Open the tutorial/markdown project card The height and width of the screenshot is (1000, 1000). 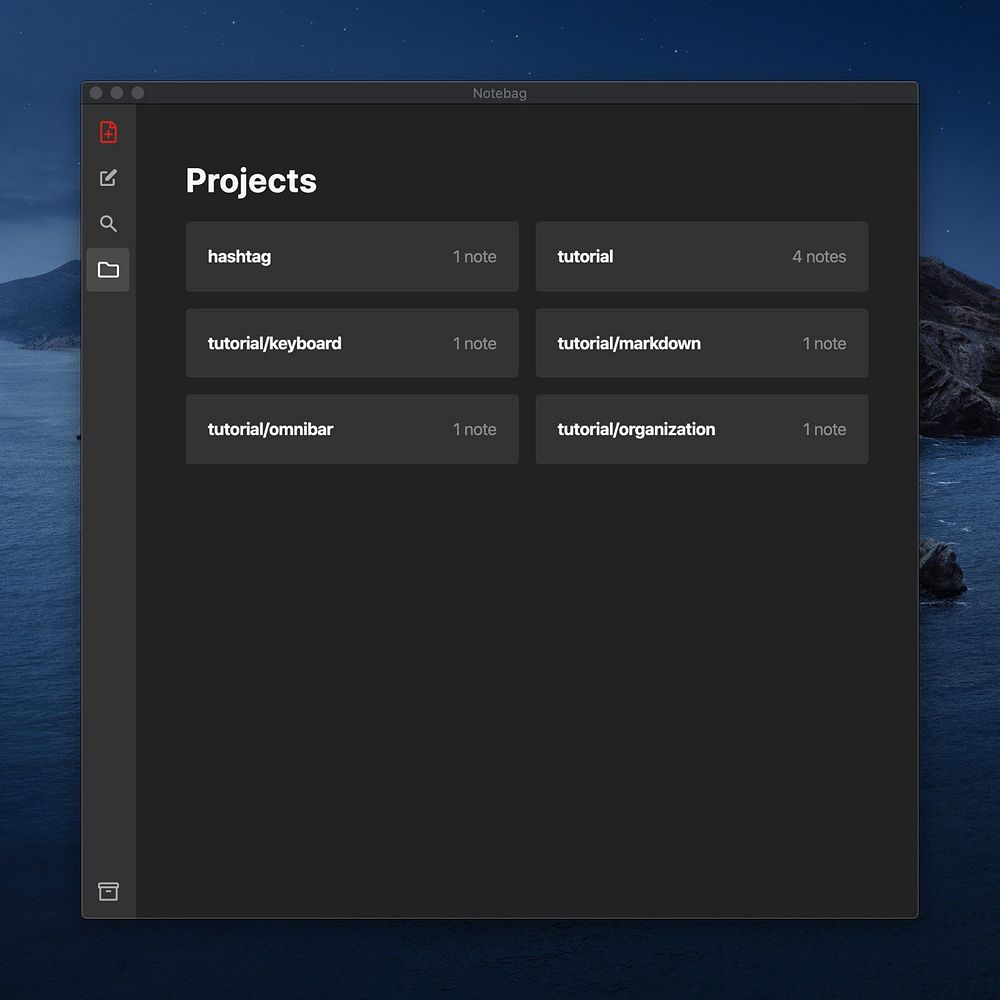[702, 343]
